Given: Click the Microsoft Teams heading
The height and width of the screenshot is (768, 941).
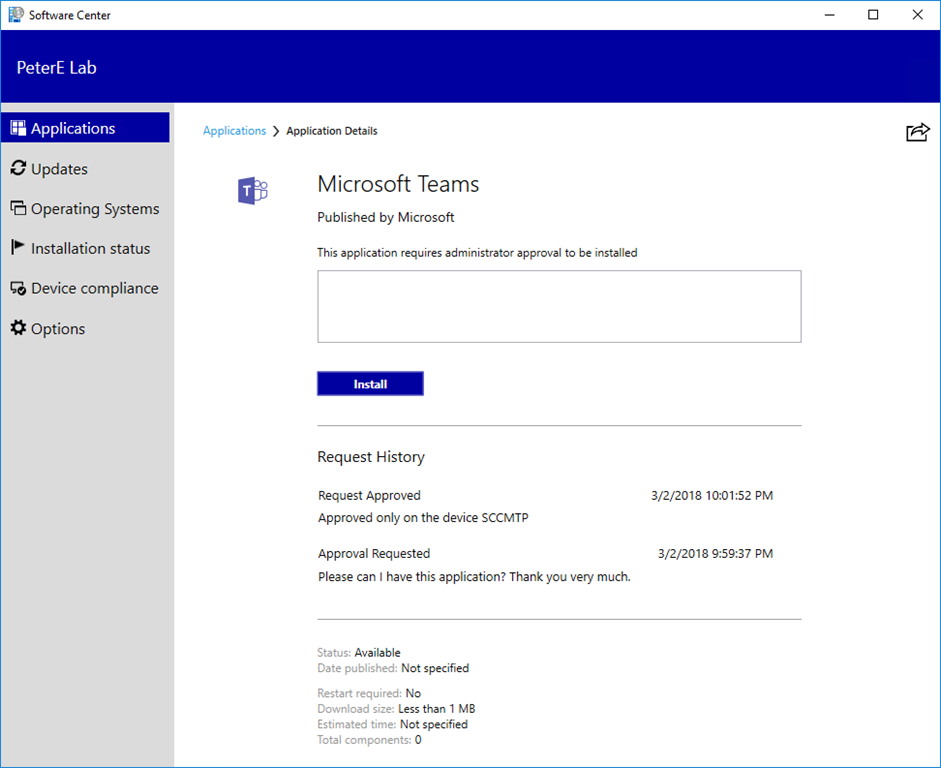Looking at the screenshot, I should pos(398,184).
